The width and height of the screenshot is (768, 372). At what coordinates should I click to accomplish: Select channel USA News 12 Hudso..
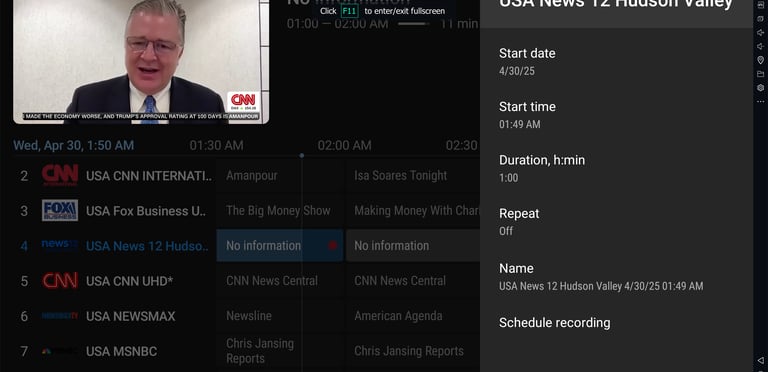tap(147, 246)
